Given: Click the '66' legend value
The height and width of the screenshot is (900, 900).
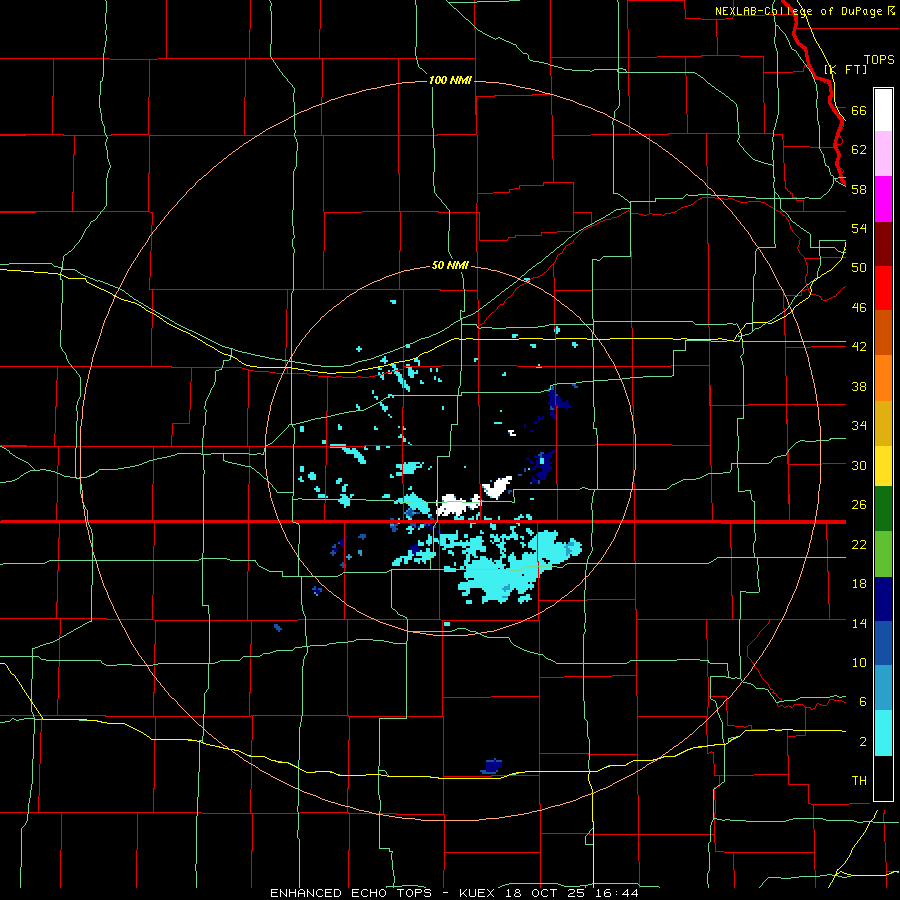Looking at the screenshot, I should point(859,110).
